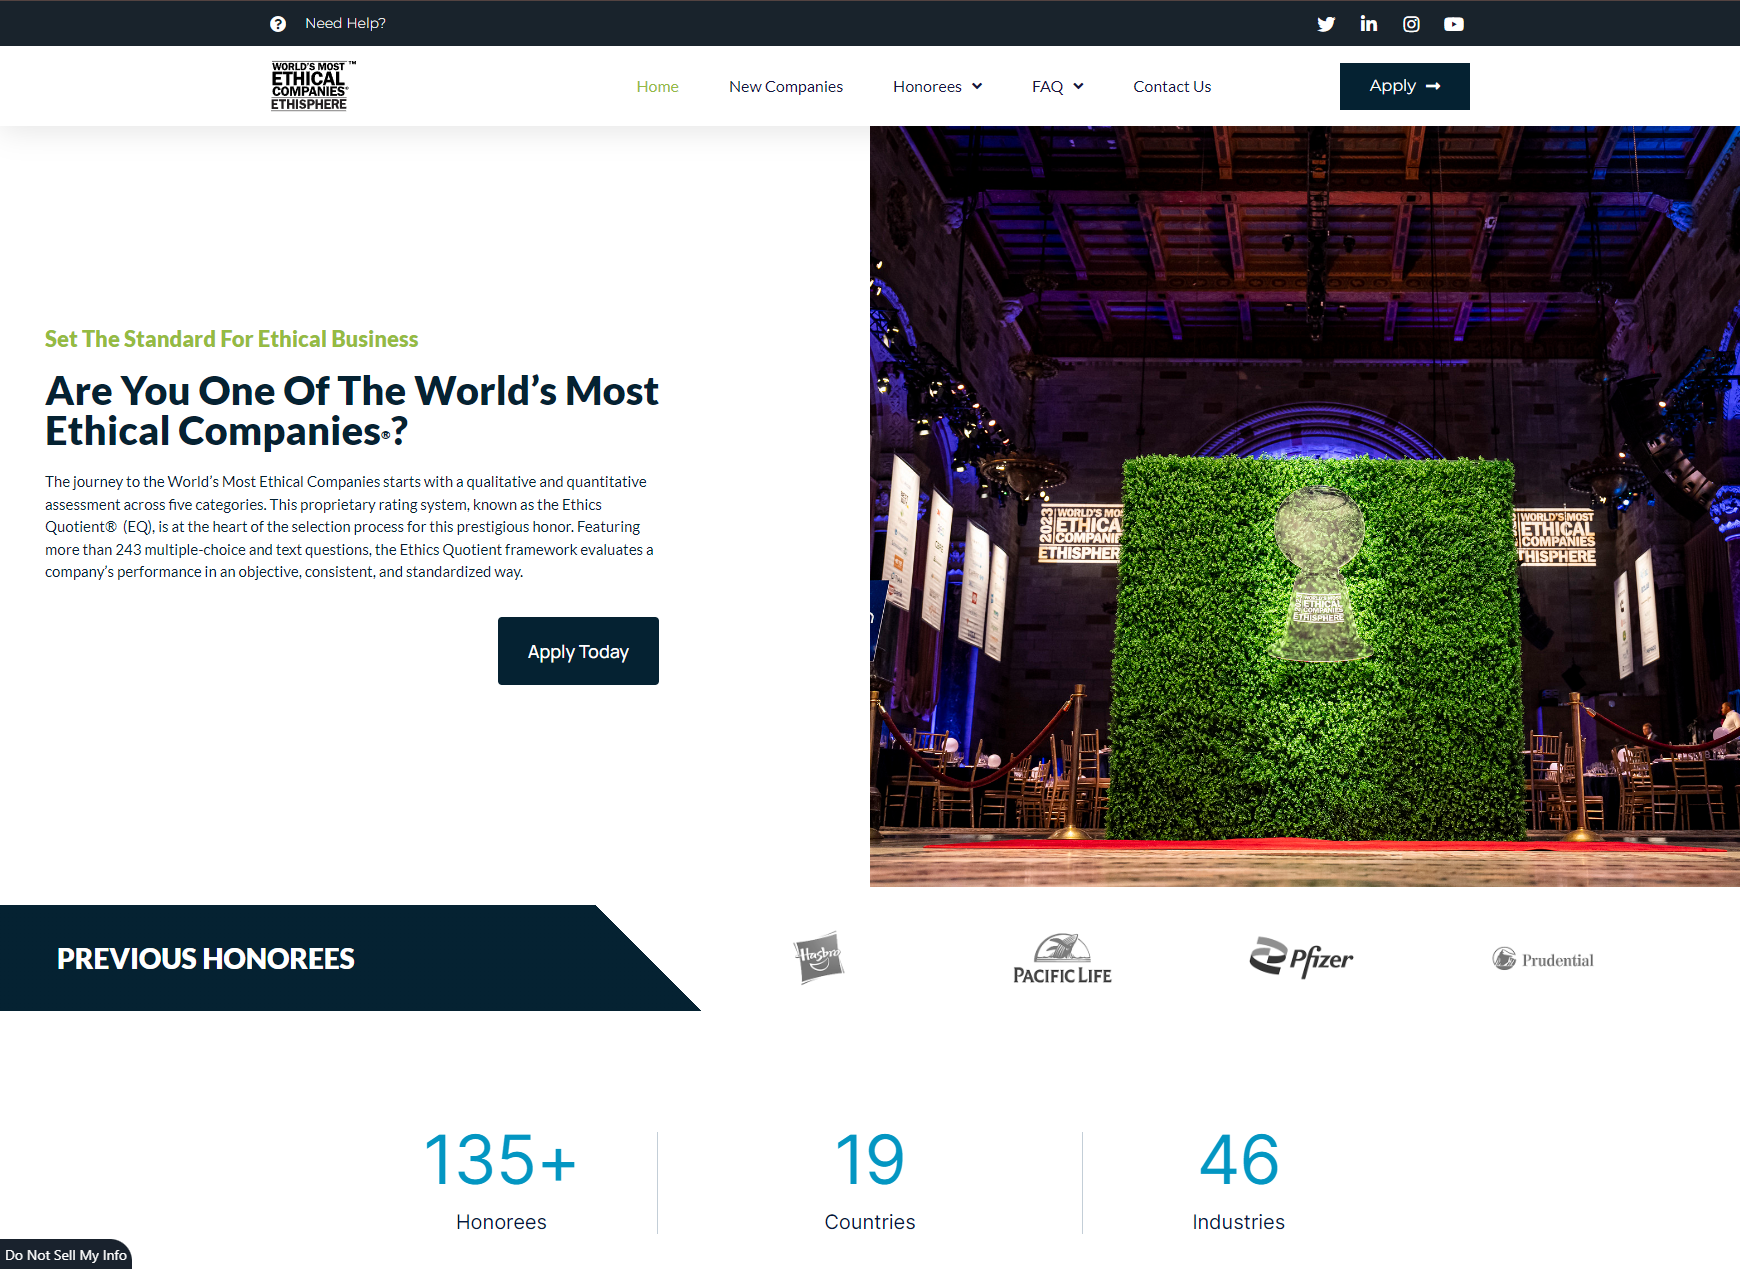Click the Hasbro honoree logo
Viewport: 1740px width, 1269px height.
[818, 958]
